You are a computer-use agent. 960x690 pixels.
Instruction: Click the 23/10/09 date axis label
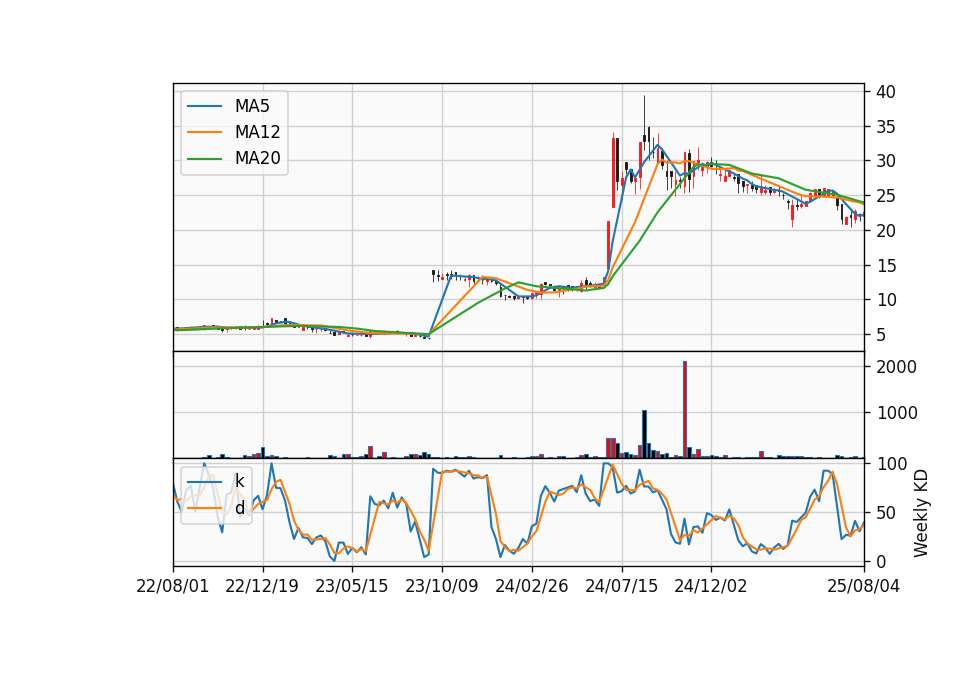click(441, 586)
